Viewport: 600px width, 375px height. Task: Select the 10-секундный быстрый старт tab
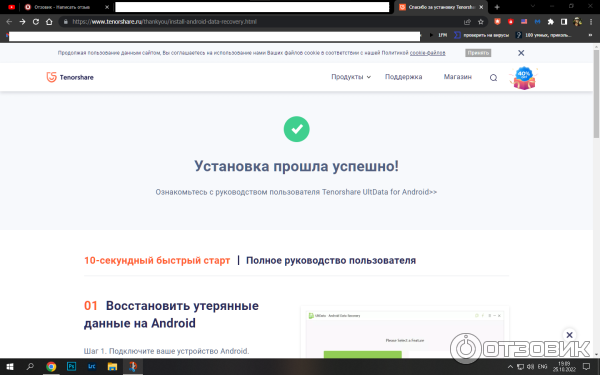click(157, 260)
